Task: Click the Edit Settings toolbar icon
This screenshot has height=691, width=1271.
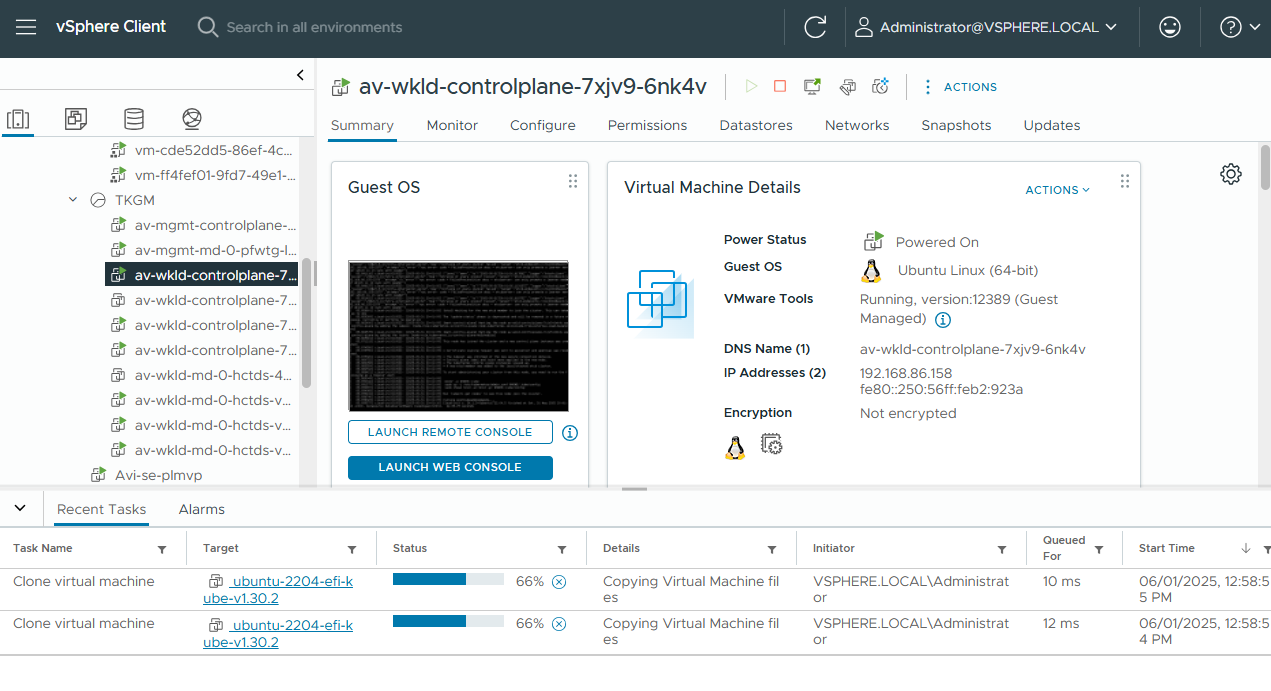Action: pyautogui.click(x=847, y=87)
